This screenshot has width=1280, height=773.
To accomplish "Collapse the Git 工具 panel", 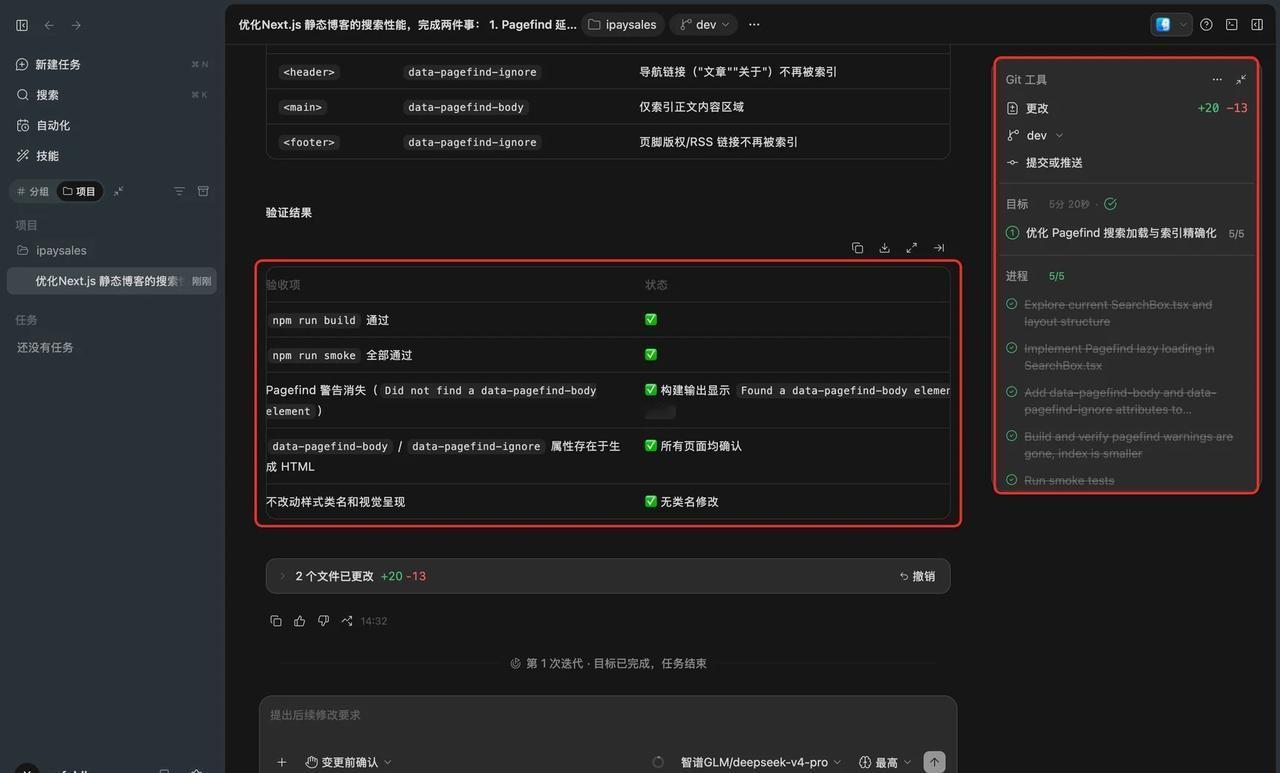I will (x=1241, y=79).
